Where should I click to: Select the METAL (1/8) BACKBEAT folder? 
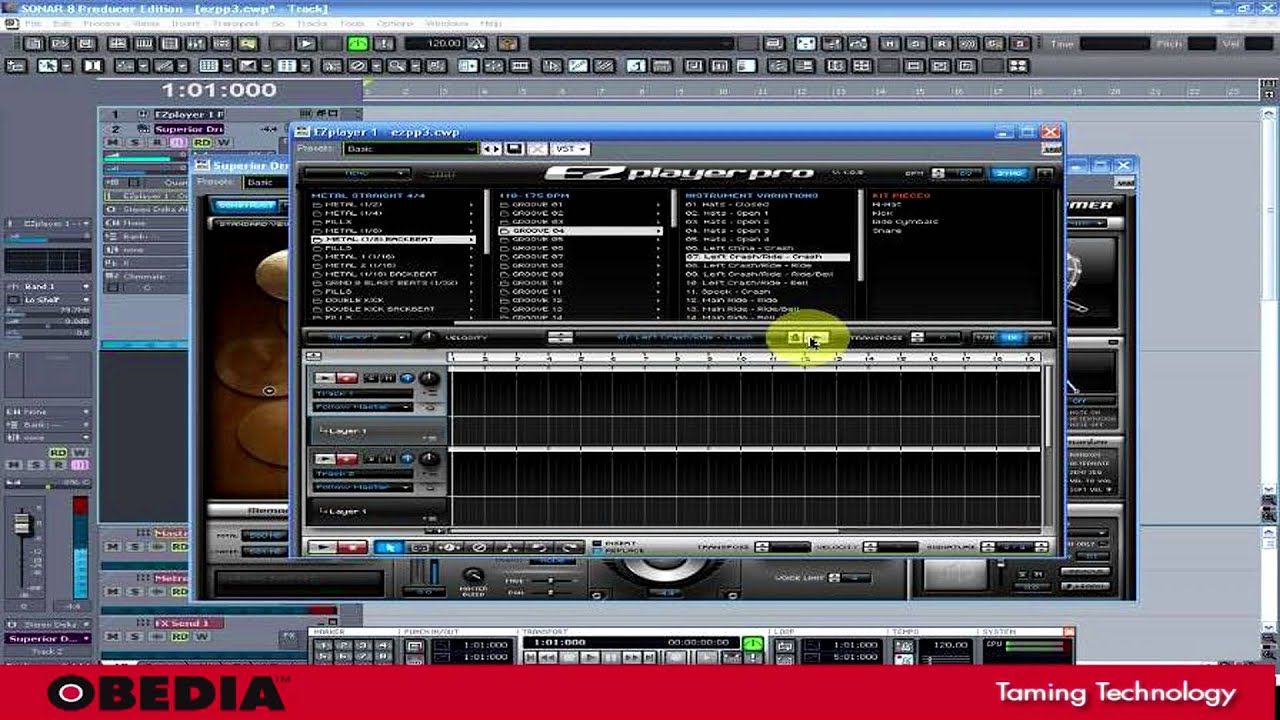tap(392, 240)
